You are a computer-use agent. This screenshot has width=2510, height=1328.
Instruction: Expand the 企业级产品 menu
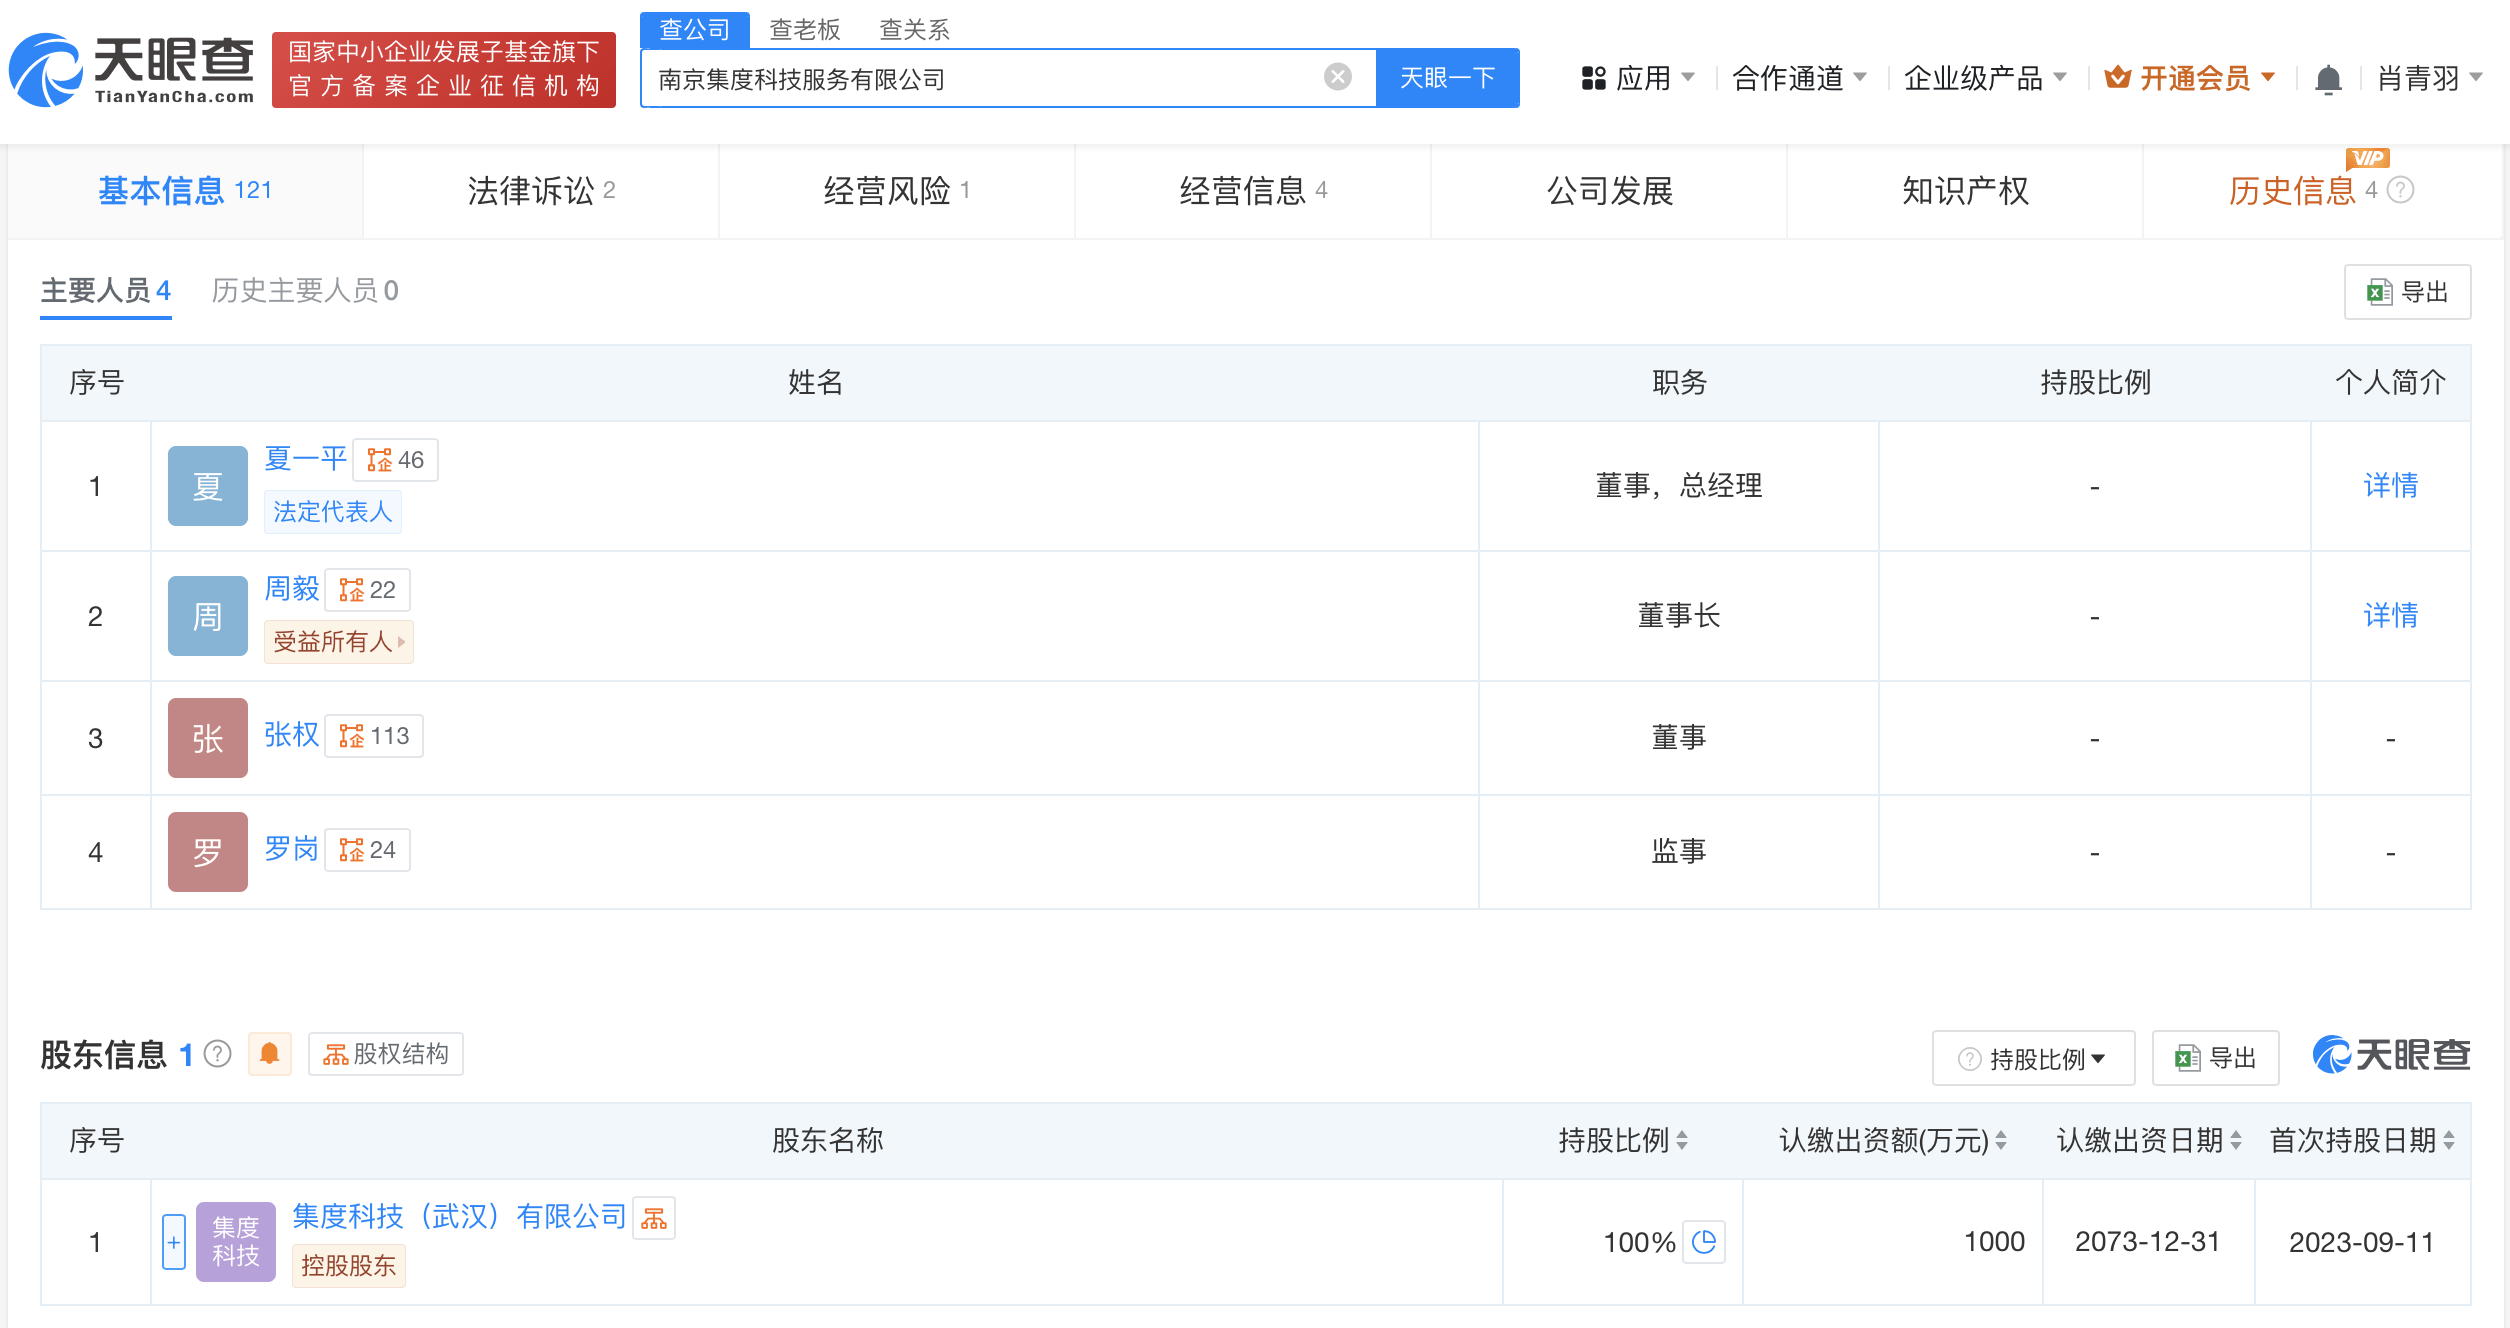pyautogui.click(x=1985, y=78)
